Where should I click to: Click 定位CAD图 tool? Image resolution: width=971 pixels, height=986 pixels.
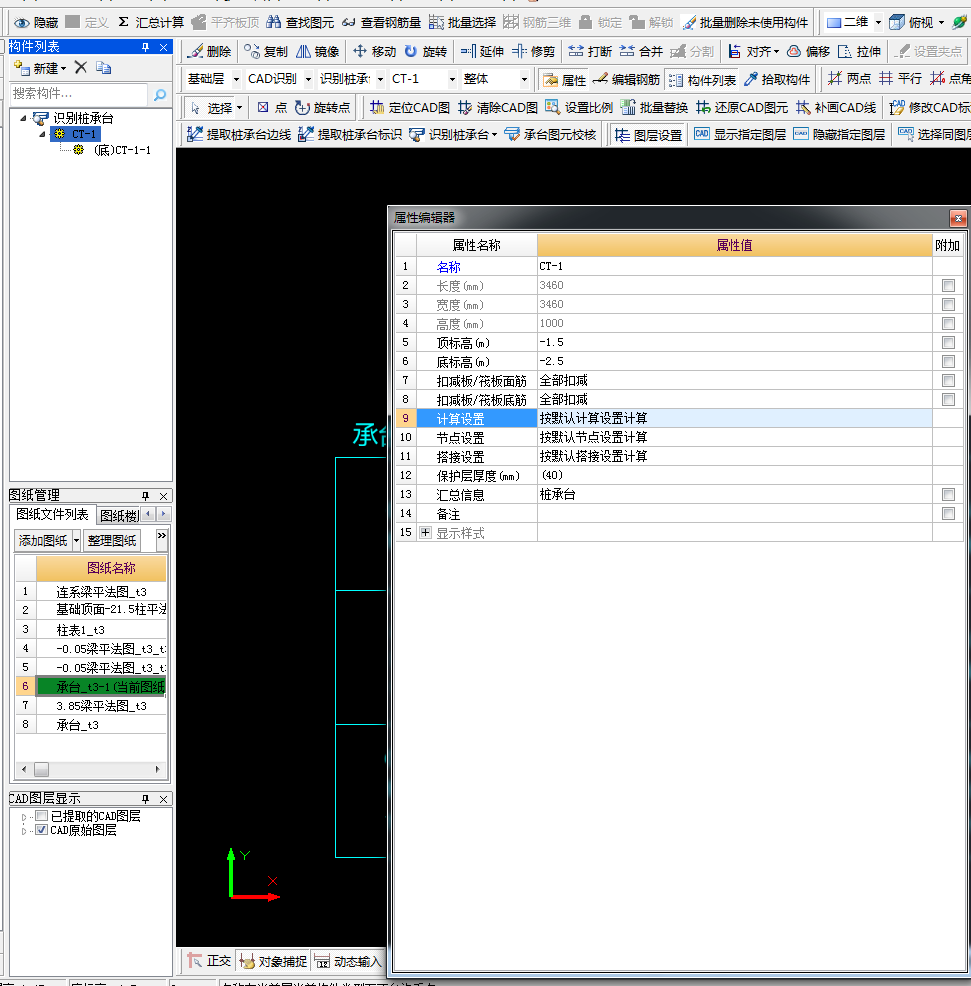click(410, 108)
